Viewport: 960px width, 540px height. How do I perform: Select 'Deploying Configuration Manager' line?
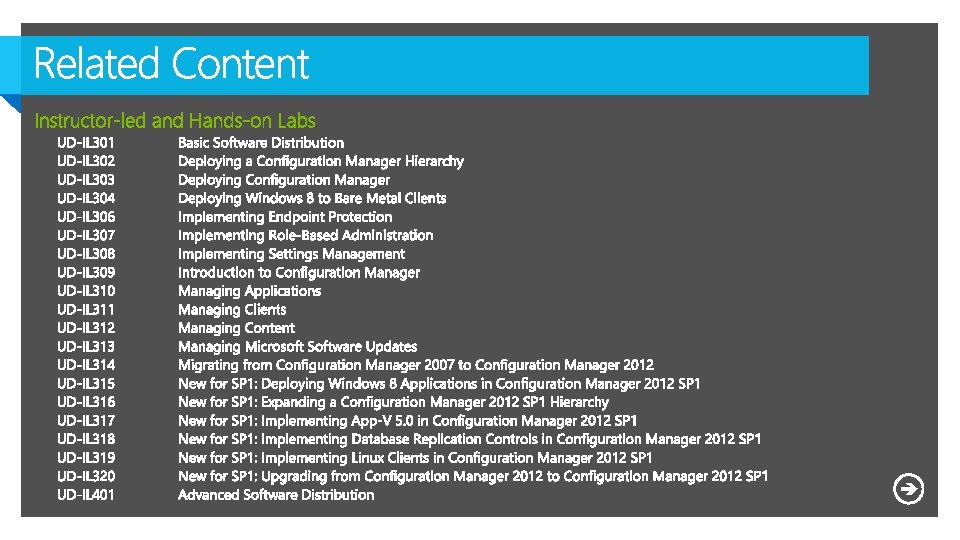[283, 181]
